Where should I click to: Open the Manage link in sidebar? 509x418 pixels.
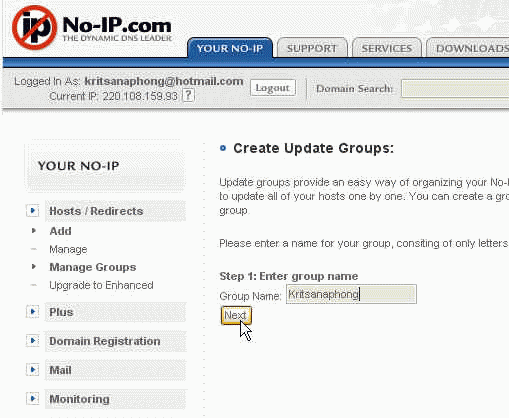pos(68,249)
